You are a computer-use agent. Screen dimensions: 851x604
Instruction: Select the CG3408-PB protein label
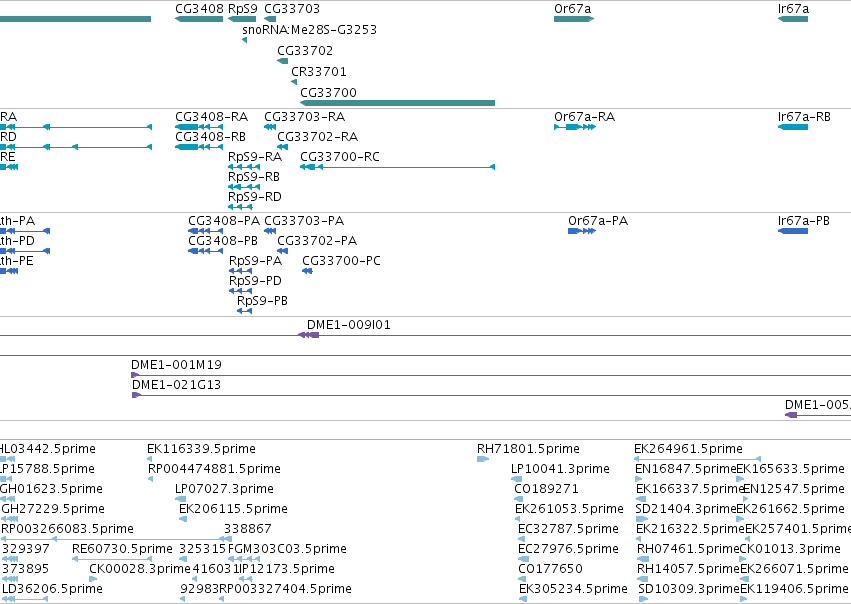(223, 240)
